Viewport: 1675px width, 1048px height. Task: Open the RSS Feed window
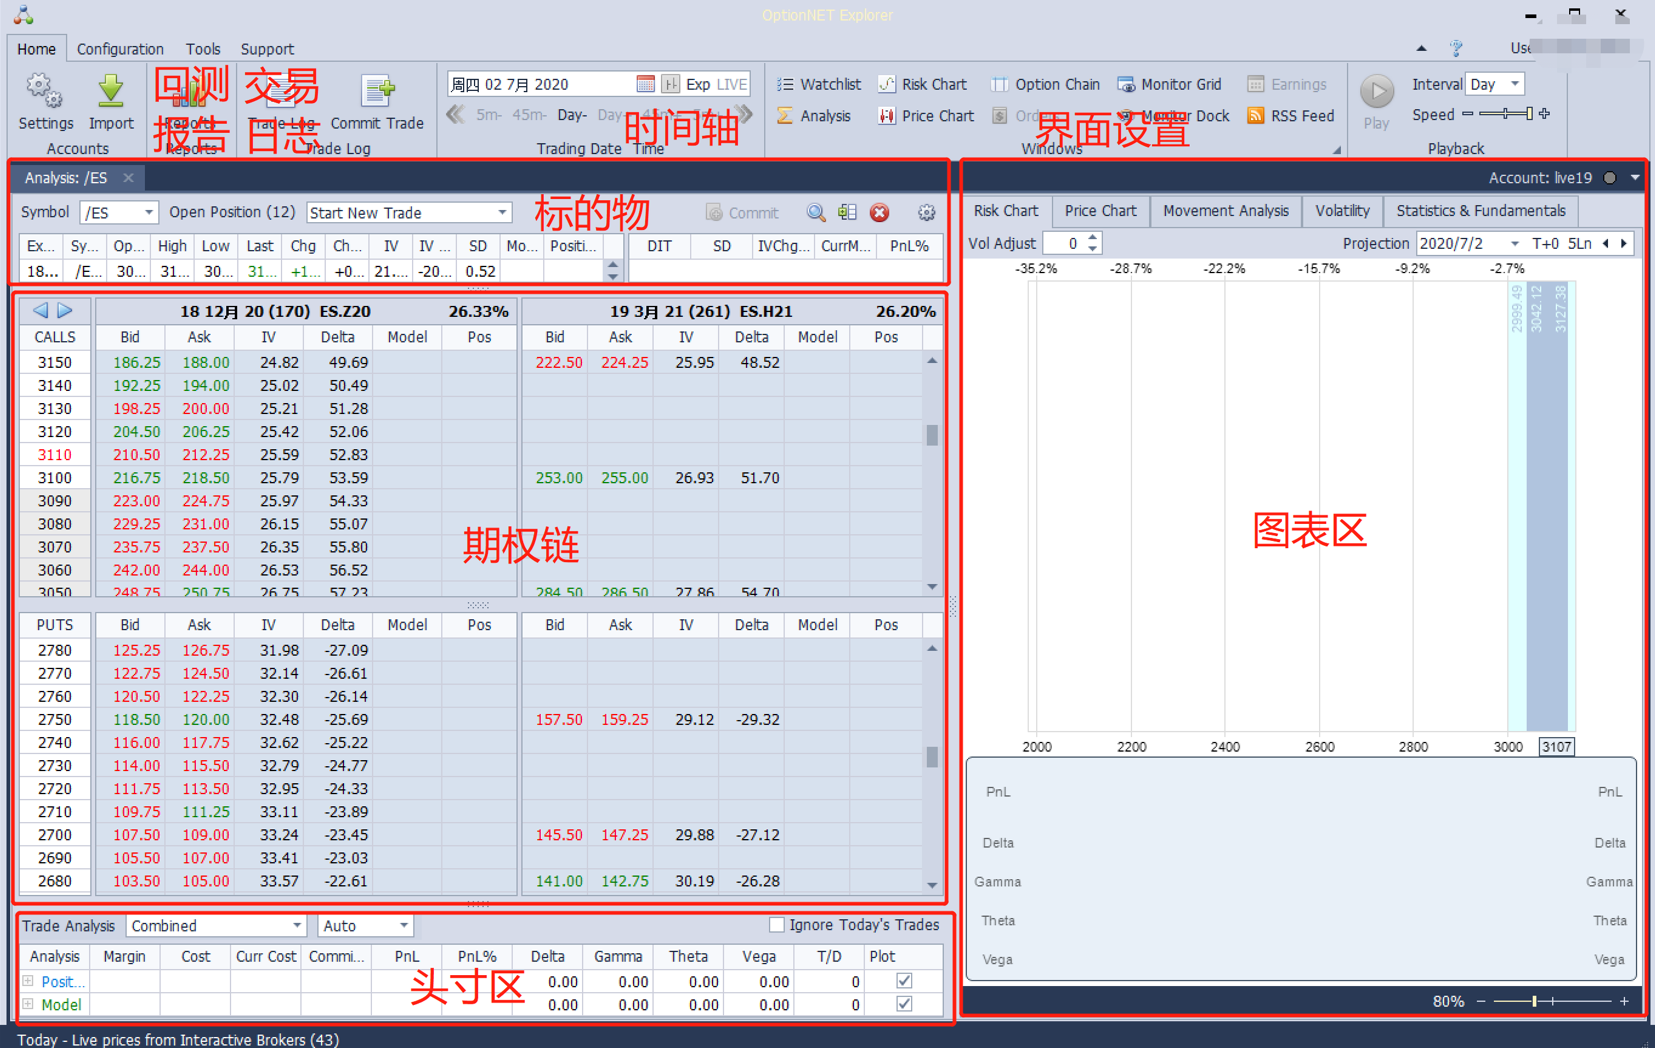point(1290,116)
